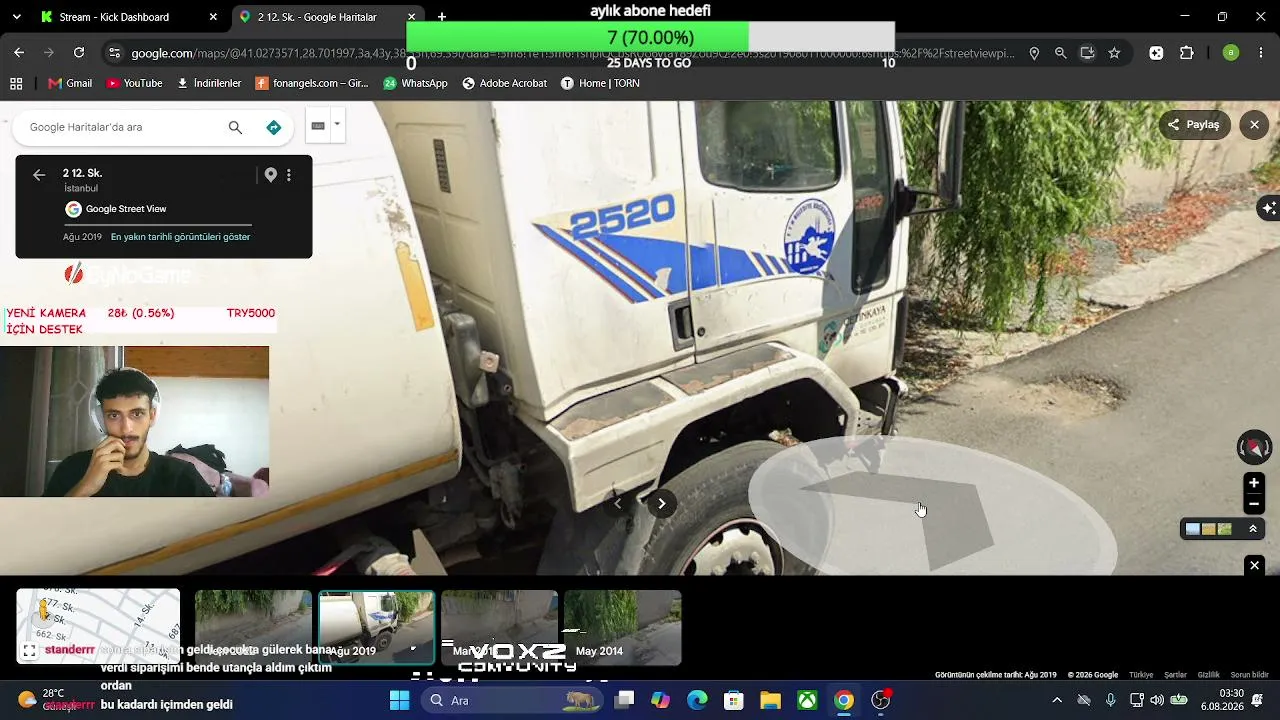Open the YouTube bookmark
Image resolution: width=1280 pixels, height=720 pixels.
pos(134,83)
